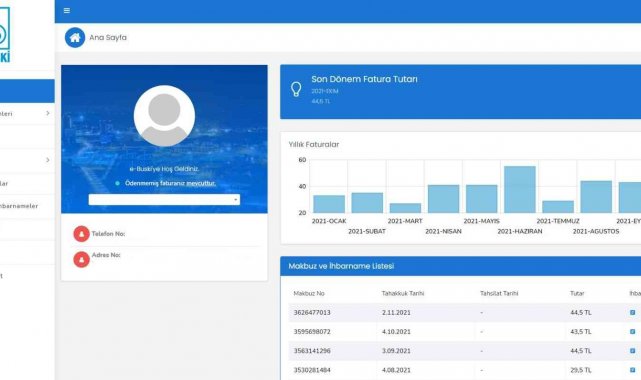
Task: Open the subscriber selection dropdown
Action: tap(164, 199)
